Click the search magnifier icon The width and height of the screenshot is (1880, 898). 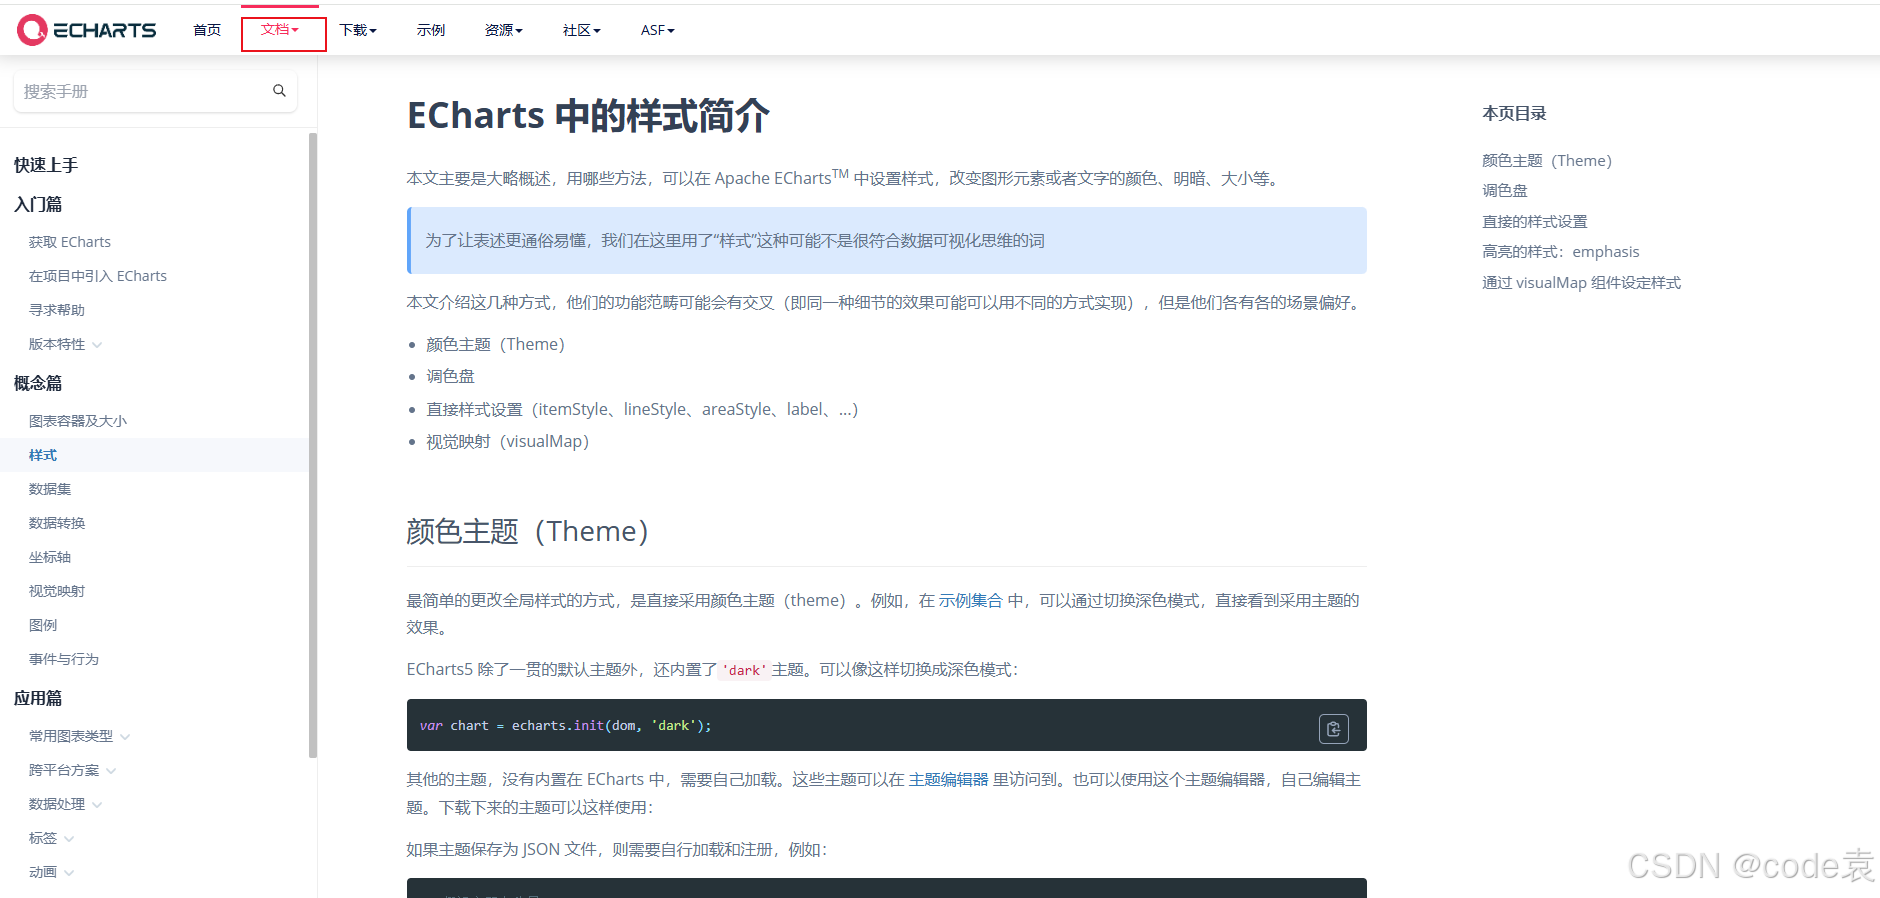(279, 91)
